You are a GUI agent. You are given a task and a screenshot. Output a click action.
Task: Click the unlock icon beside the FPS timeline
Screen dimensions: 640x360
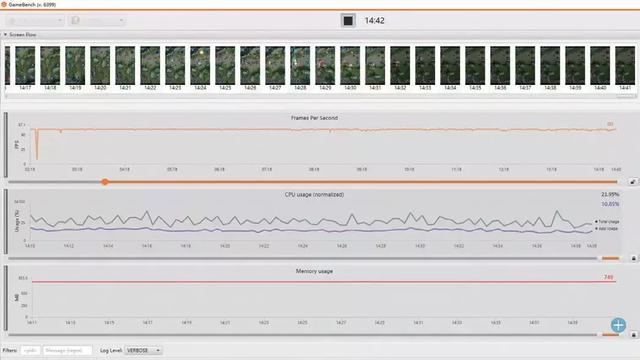(x=633, y=182)
